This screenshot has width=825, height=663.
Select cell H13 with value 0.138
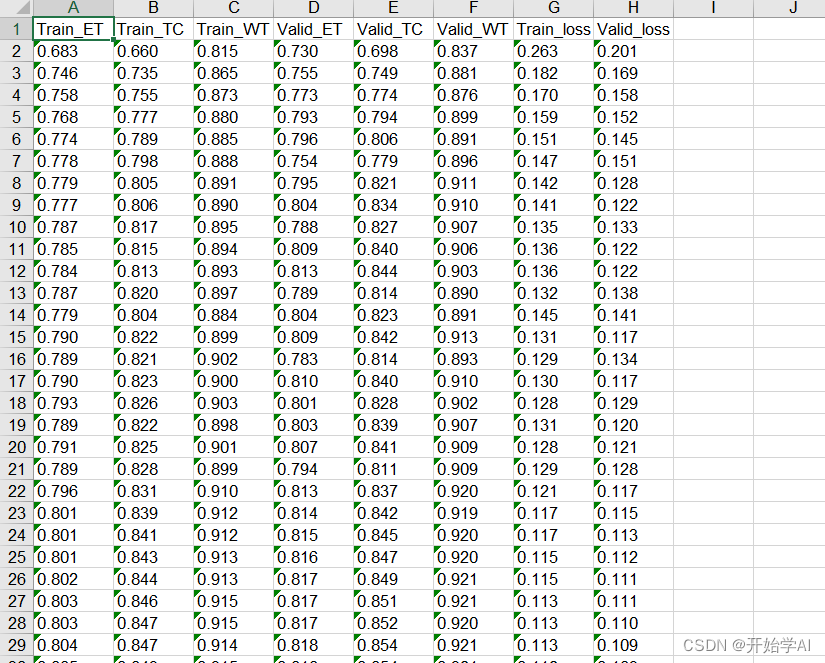click(633, 293)
